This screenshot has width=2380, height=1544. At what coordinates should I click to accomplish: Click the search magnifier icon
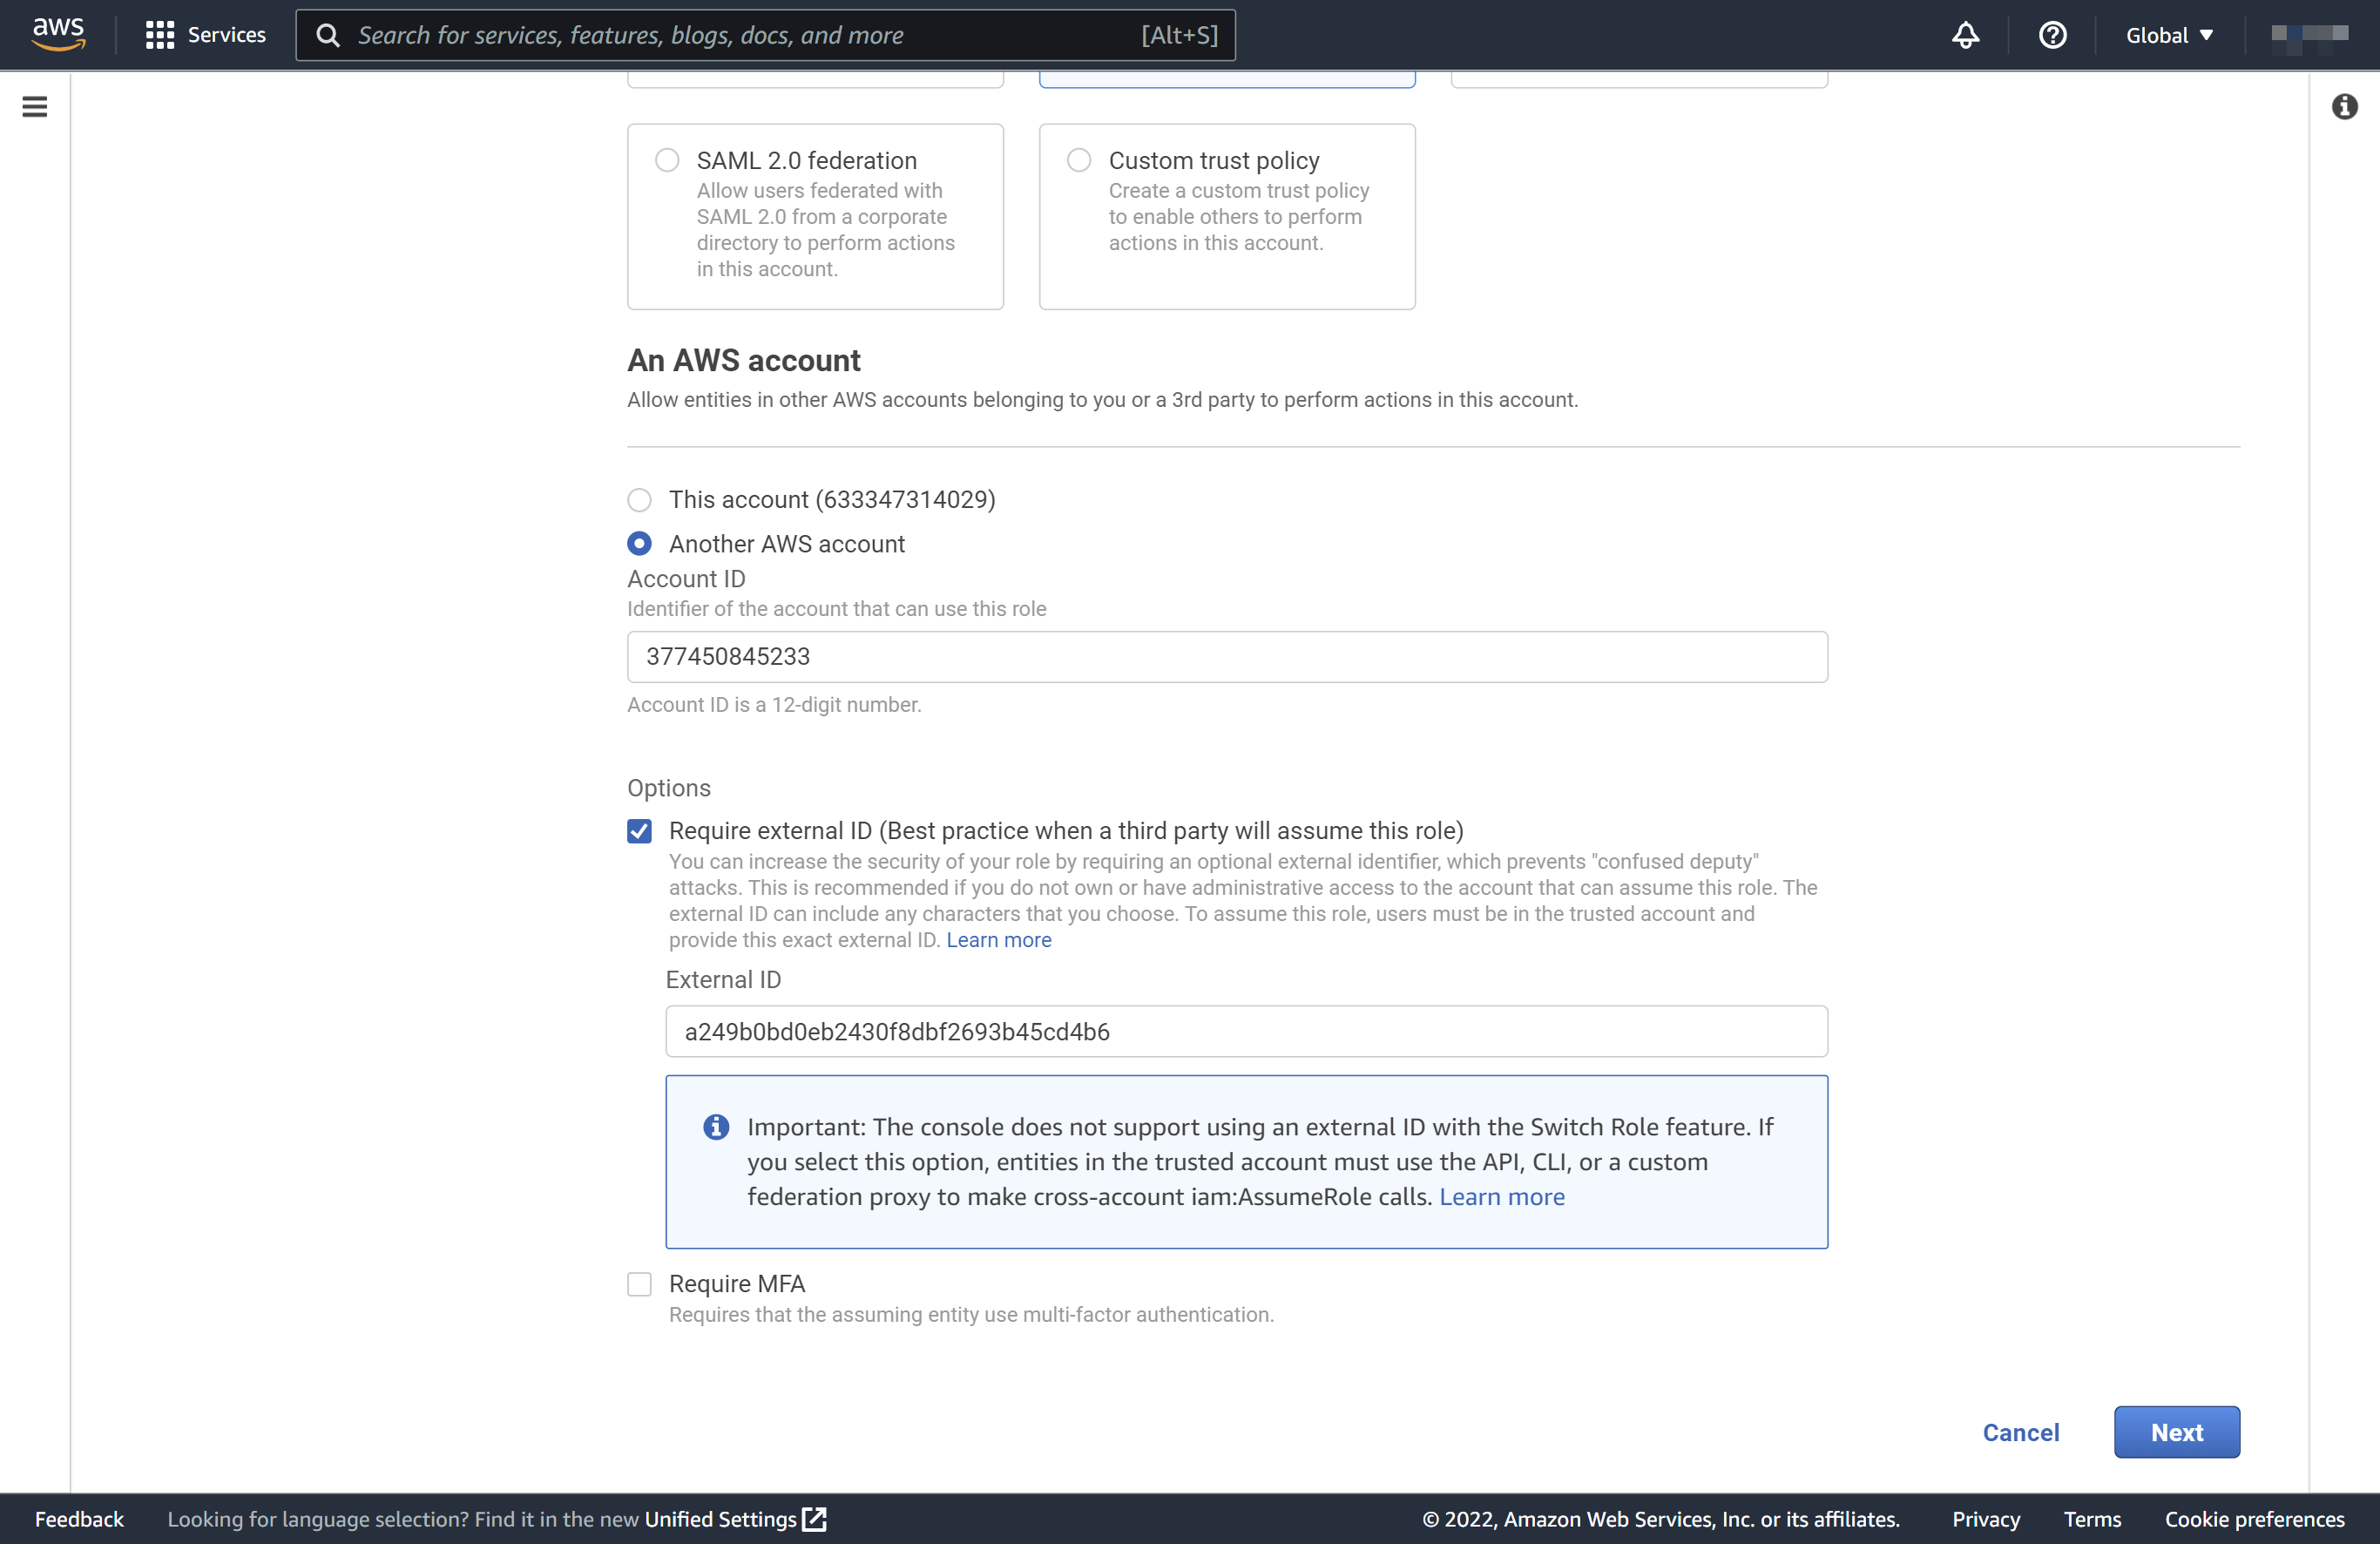click(328, 35)
